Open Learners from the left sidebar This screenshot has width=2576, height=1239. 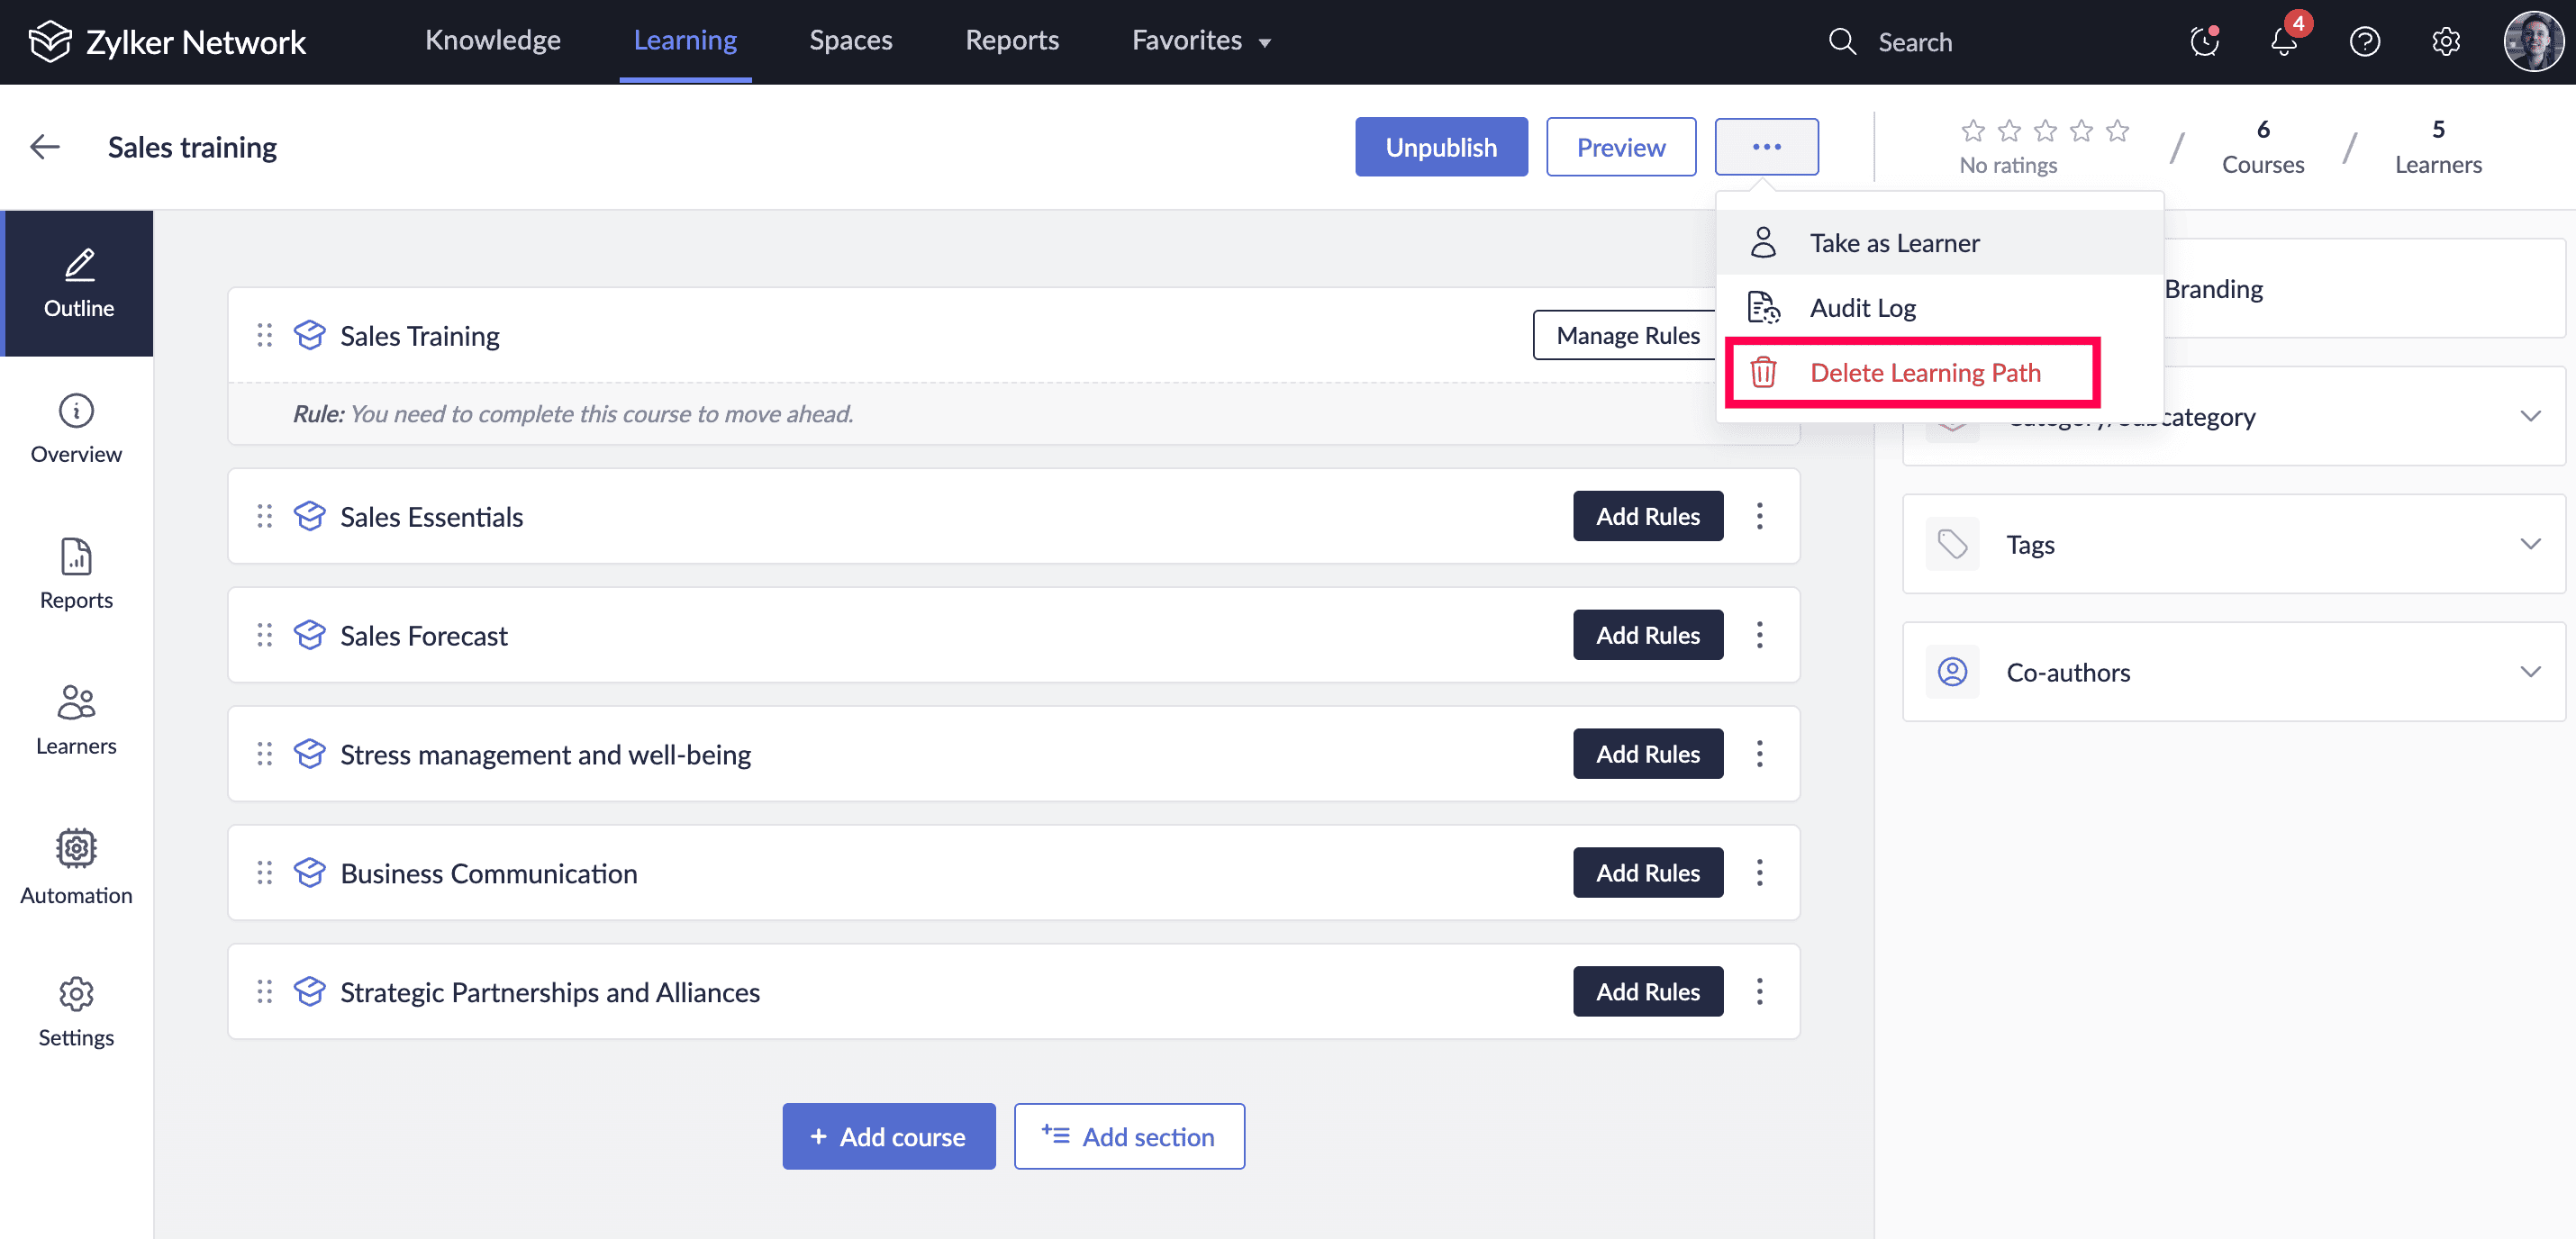pos(76,720)
